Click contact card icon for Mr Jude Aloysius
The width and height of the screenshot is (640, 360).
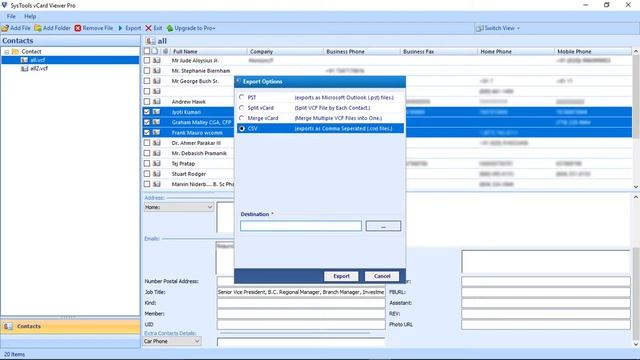[x=157, y=60]
